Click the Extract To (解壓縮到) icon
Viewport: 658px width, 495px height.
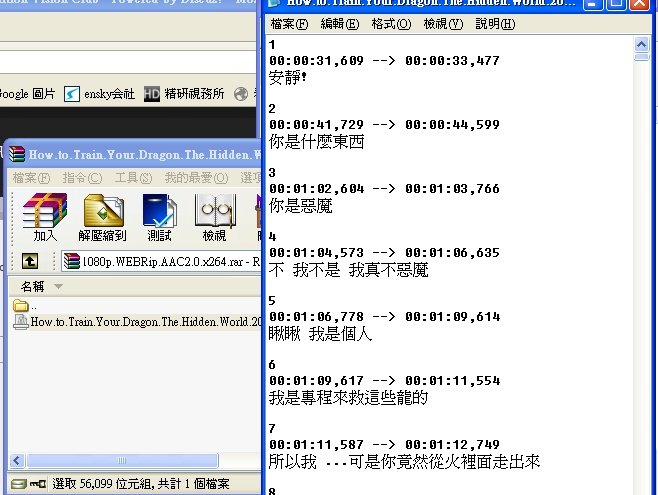(103, 216)
